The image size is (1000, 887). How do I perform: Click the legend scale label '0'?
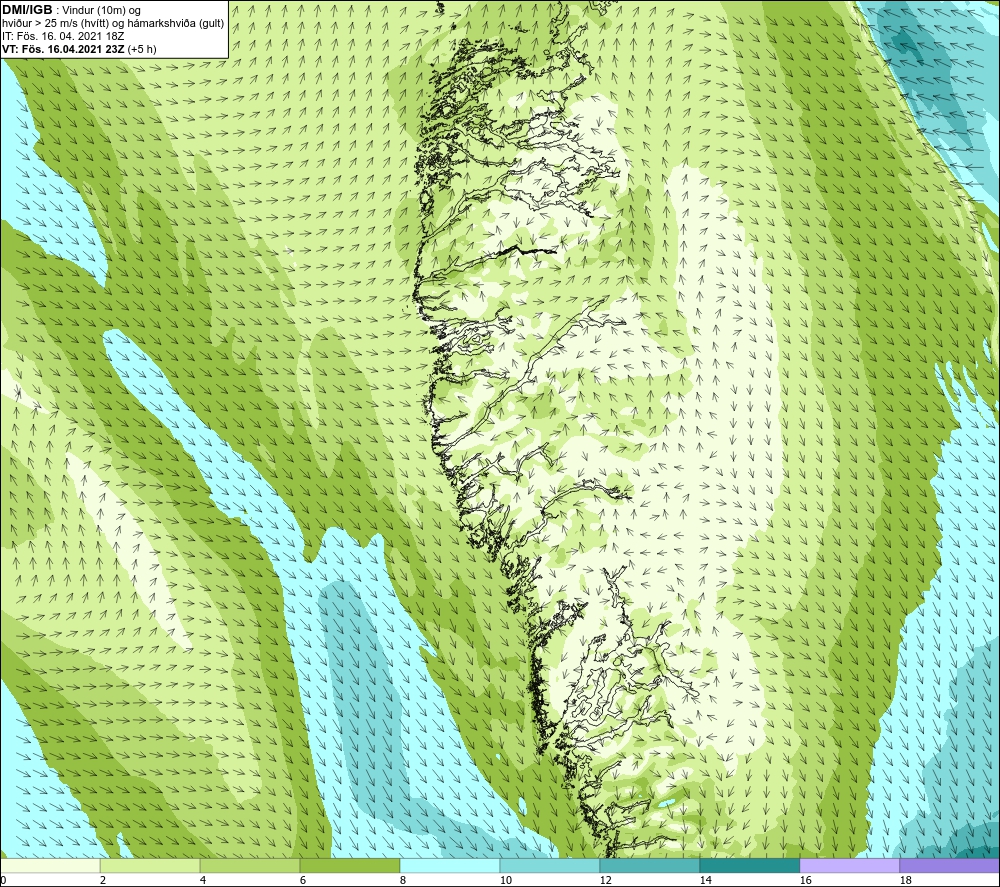3,881
